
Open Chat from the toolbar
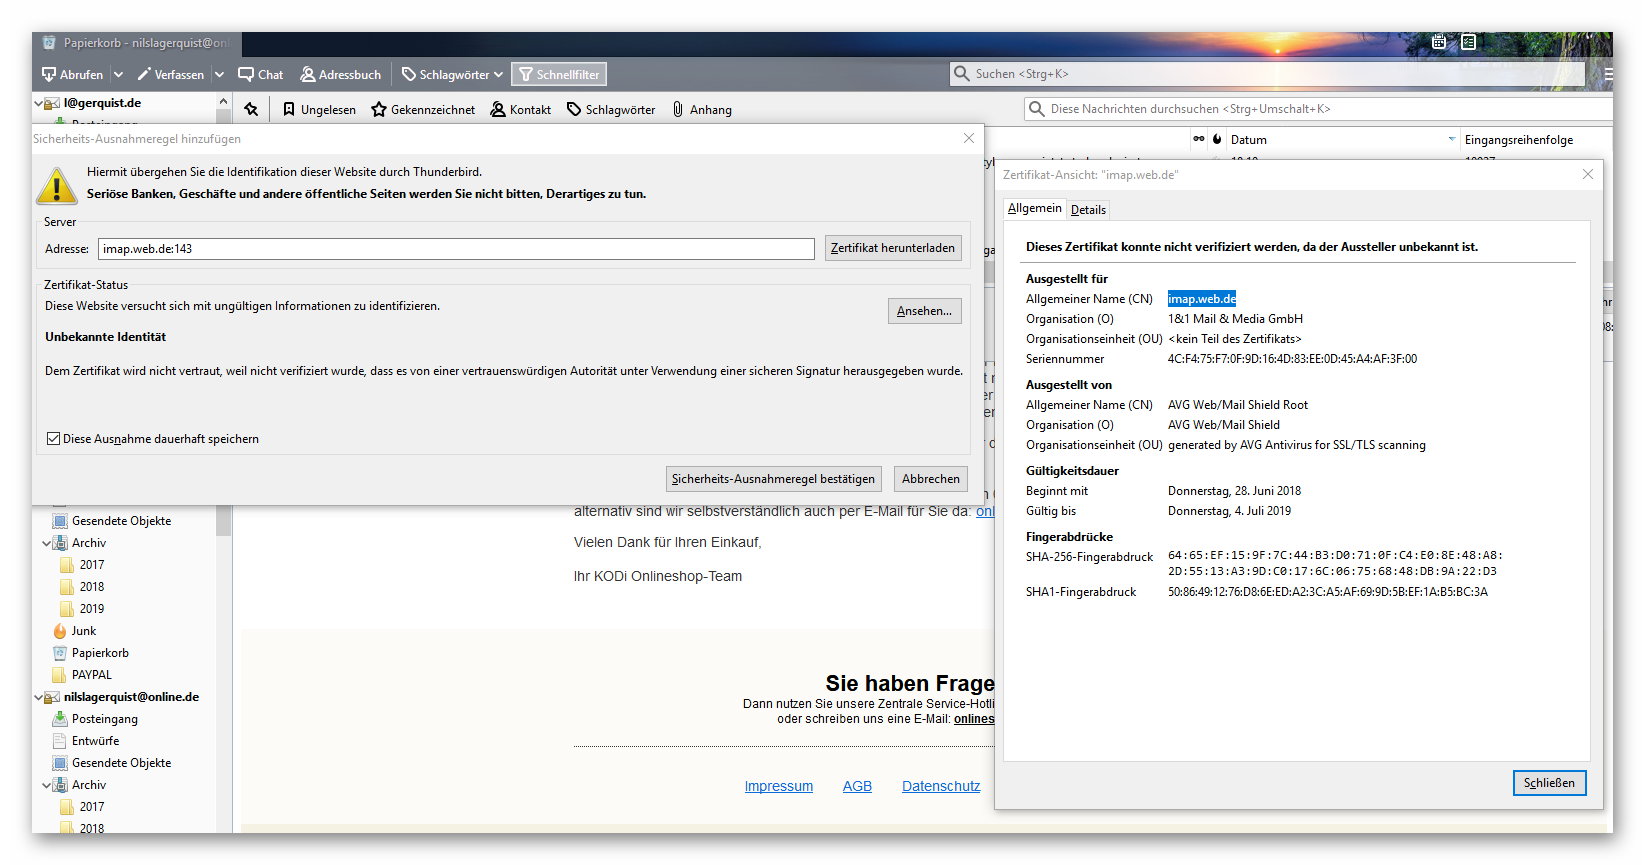pos(260,74)
